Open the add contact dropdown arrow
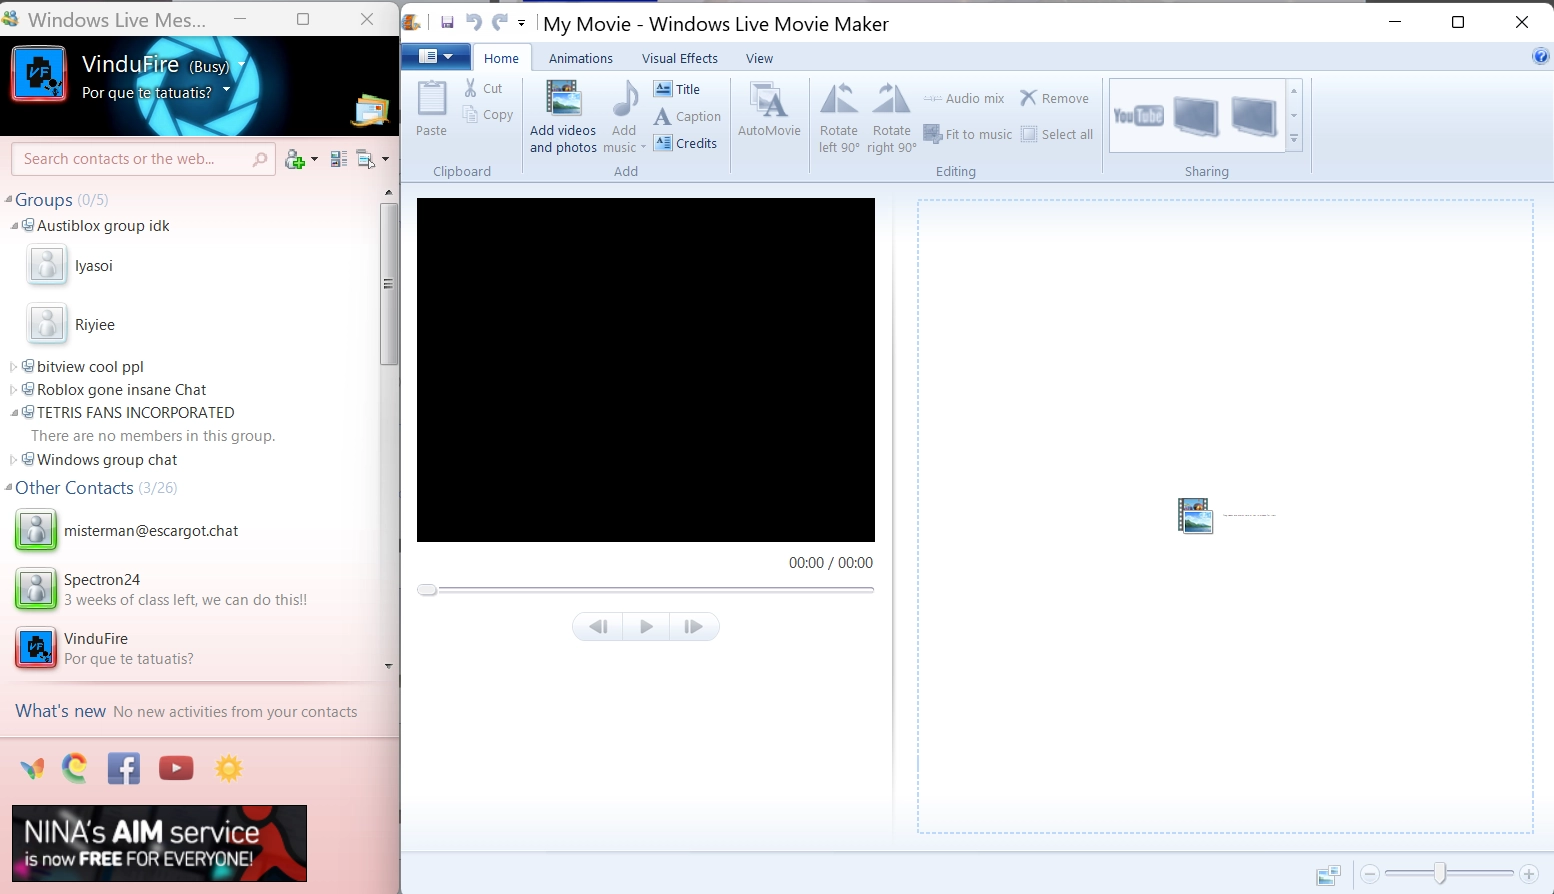Image resolution: width=1554 pixels, height=894 pixels. pos(314,160)
